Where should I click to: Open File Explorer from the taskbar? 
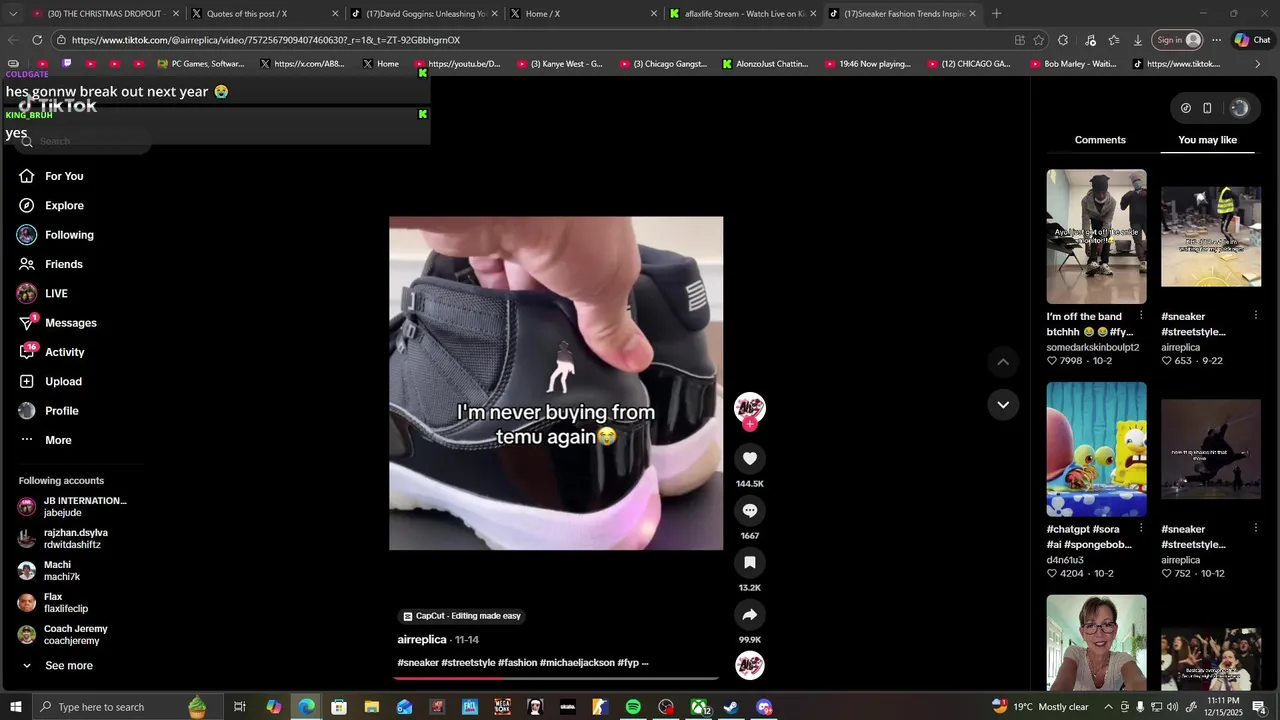372,707
